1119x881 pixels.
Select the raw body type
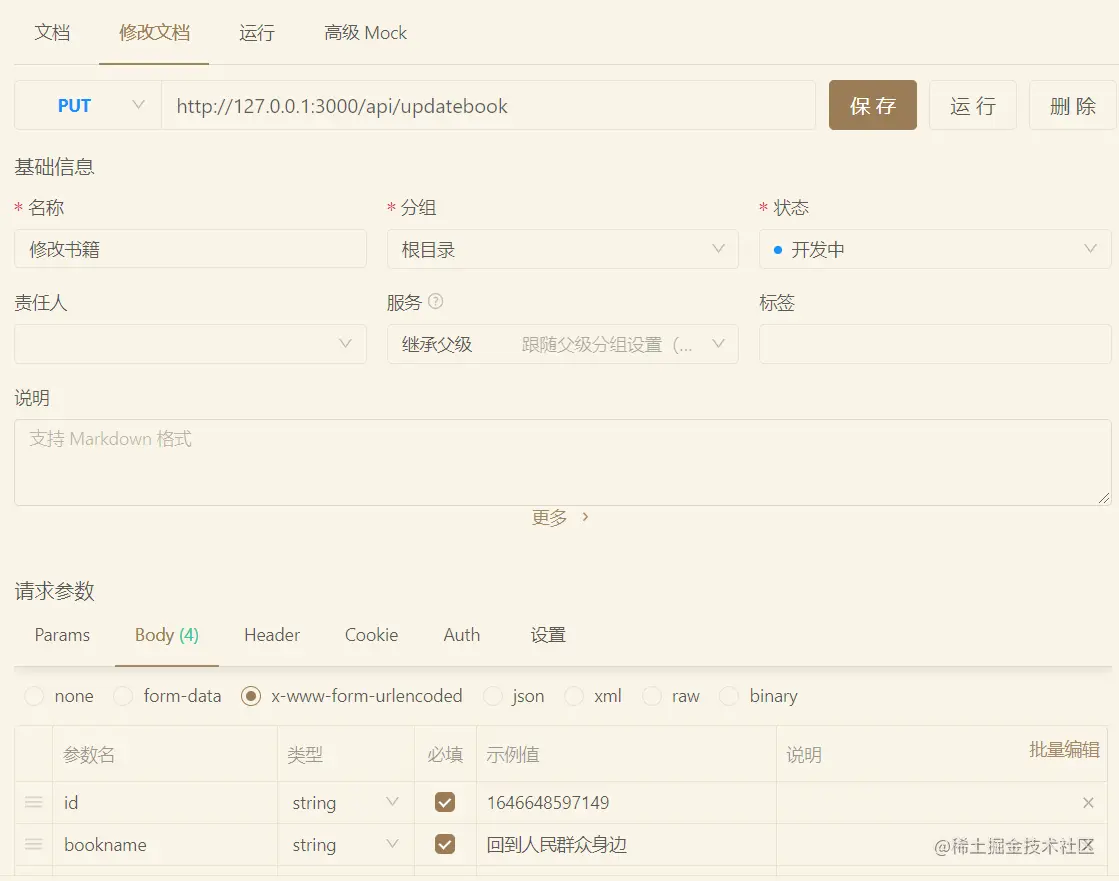pos(652,696)
